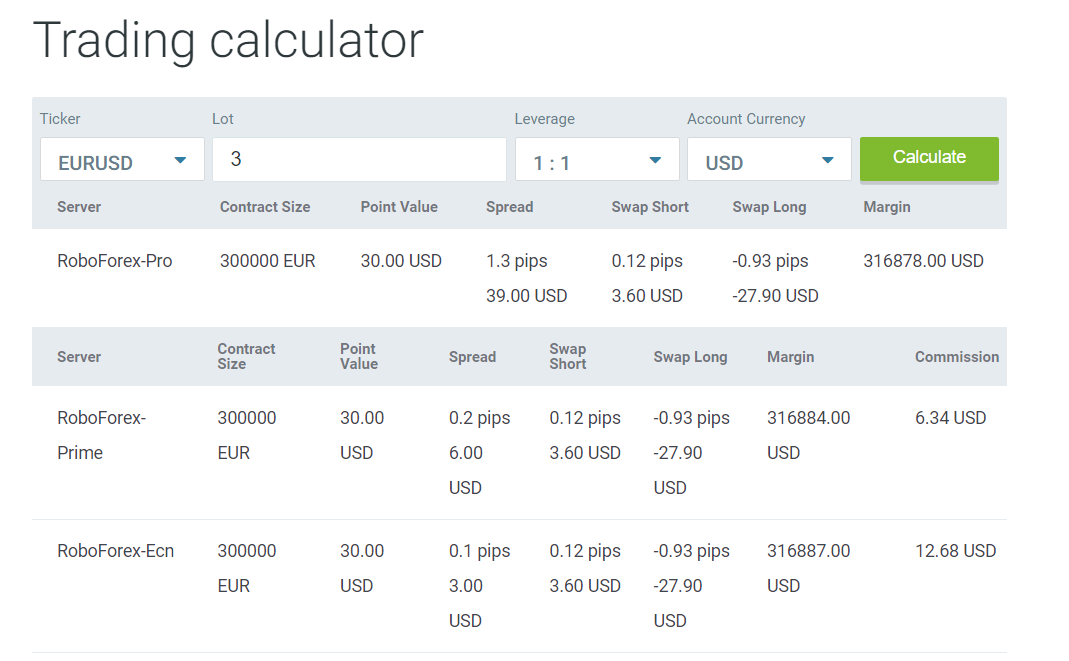
Task: Click the green Calculate button
Action: 929,159
